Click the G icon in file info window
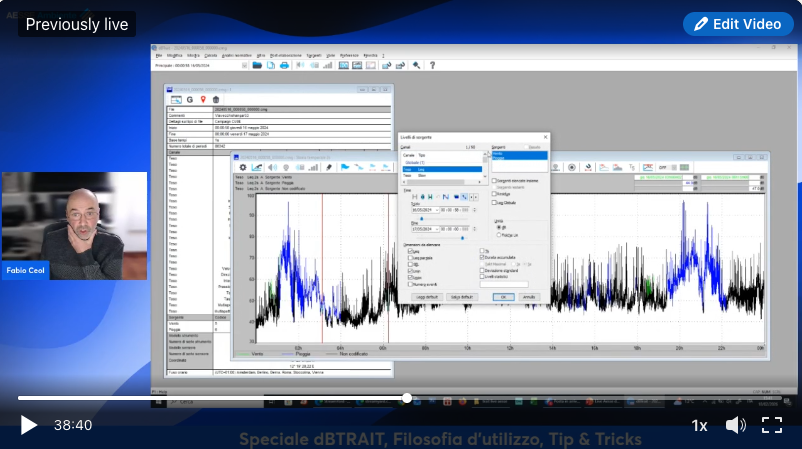This screenshot has height=449, width=802. (x=190, y=100)
